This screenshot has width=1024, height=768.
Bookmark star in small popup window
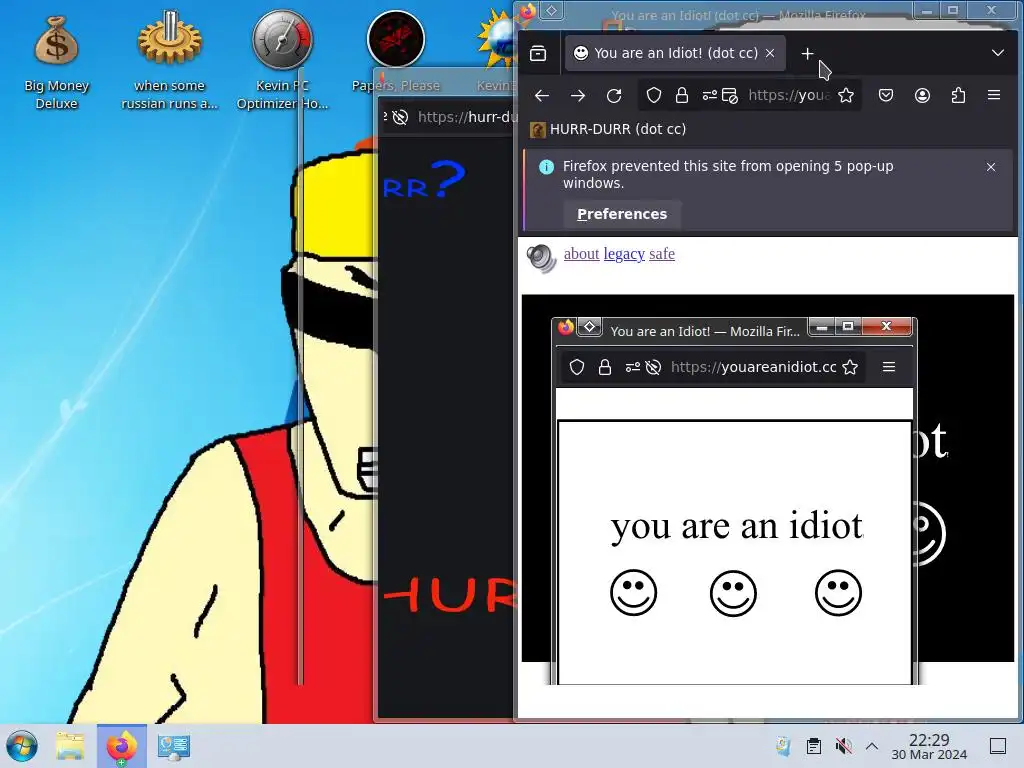[x=850, y=367]
